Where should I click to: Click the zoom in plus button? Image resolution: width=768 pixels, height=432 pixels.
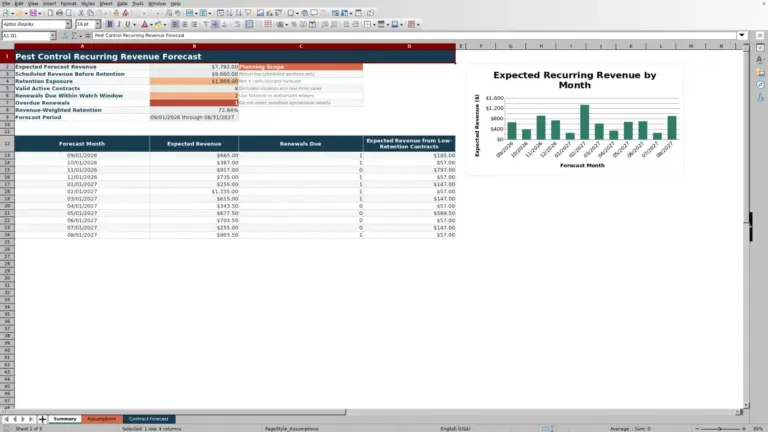[x=744, y=429]
